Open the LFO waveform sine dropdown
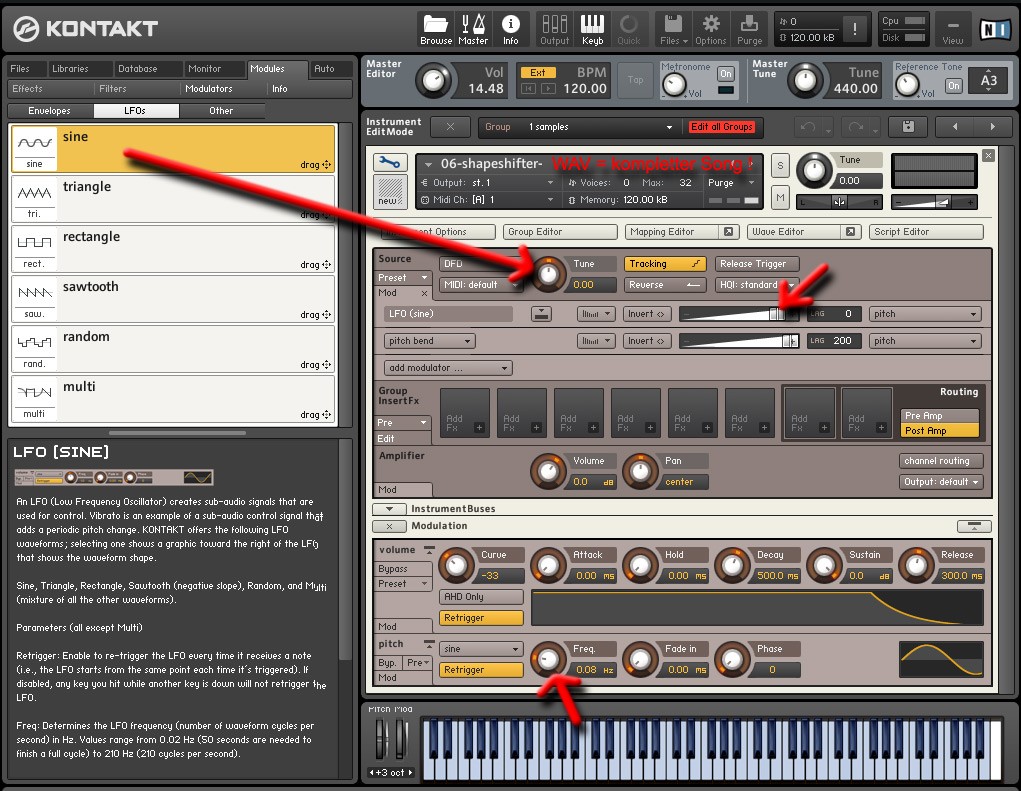The image size is (1021, 791). [482, 648]
